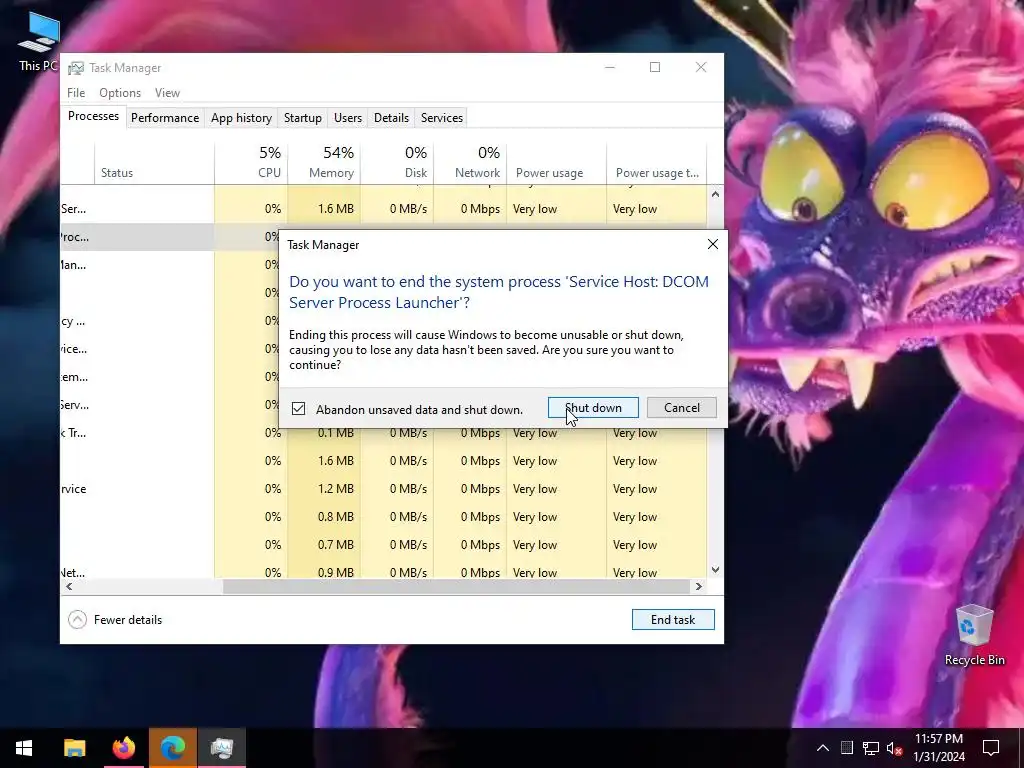Uncheck Abandon unsaved data and shut down
Screen dimensions: 1024x768
point(298,409)
